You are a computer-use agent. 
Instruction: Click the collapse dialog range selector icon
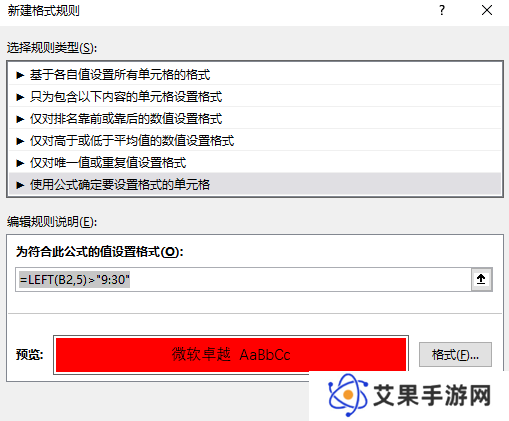pos(481,279)
